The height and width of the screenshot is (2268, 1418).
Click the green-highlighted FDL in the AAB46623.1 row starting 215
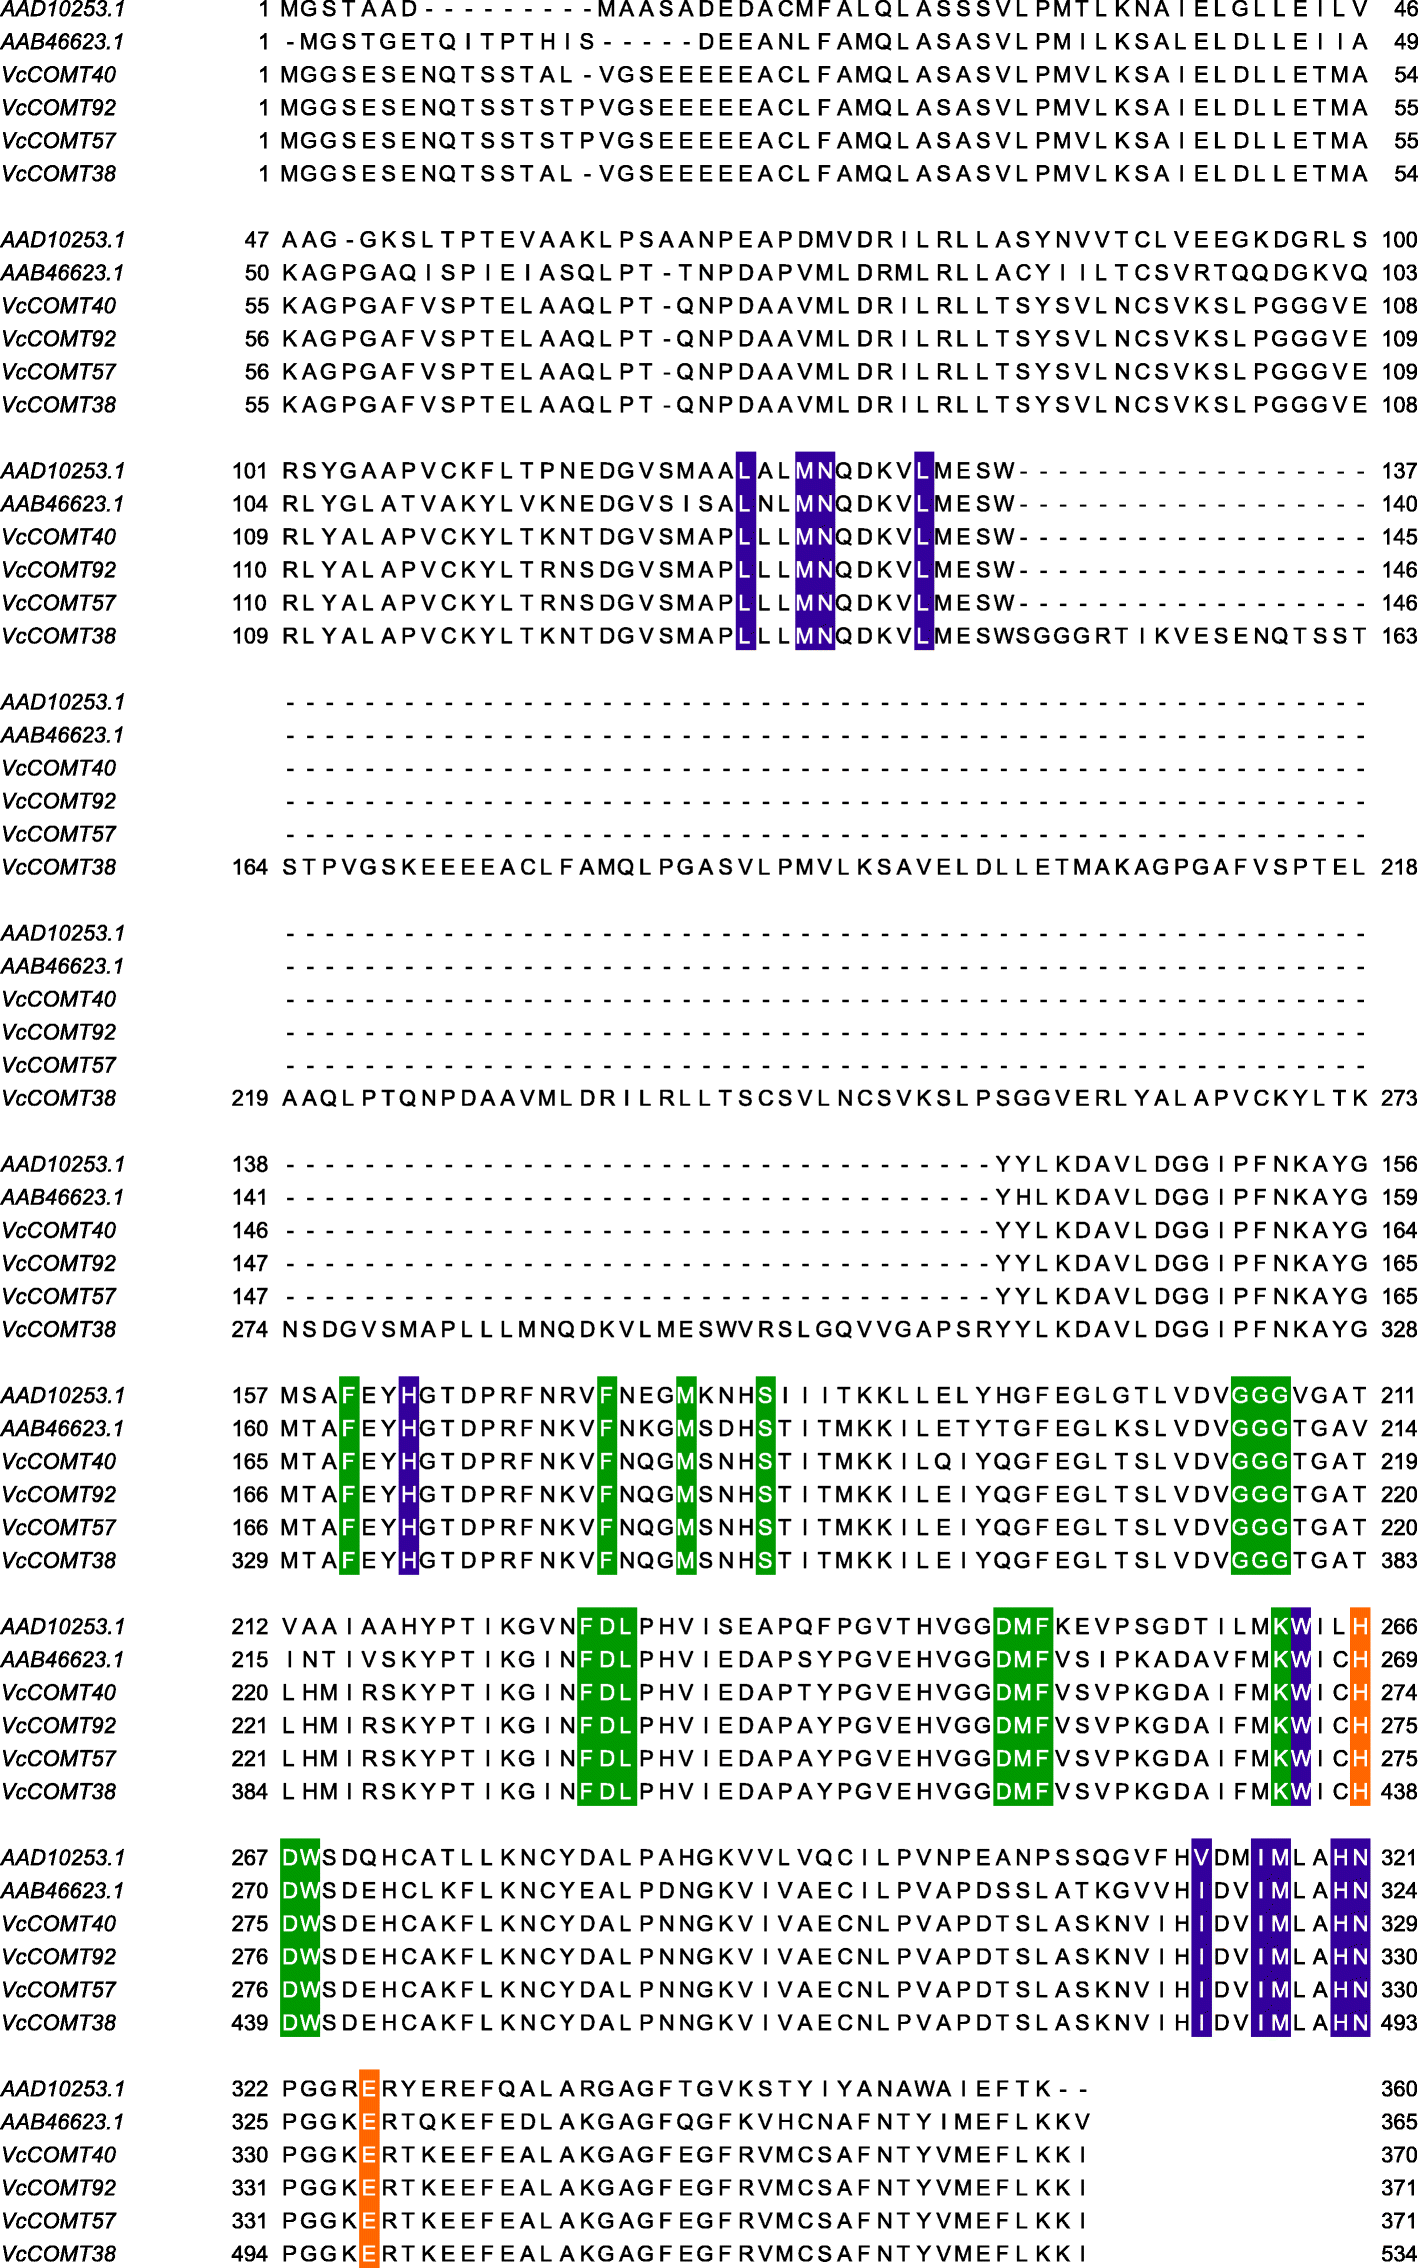pyautogui.click(x=607, y=1659)
